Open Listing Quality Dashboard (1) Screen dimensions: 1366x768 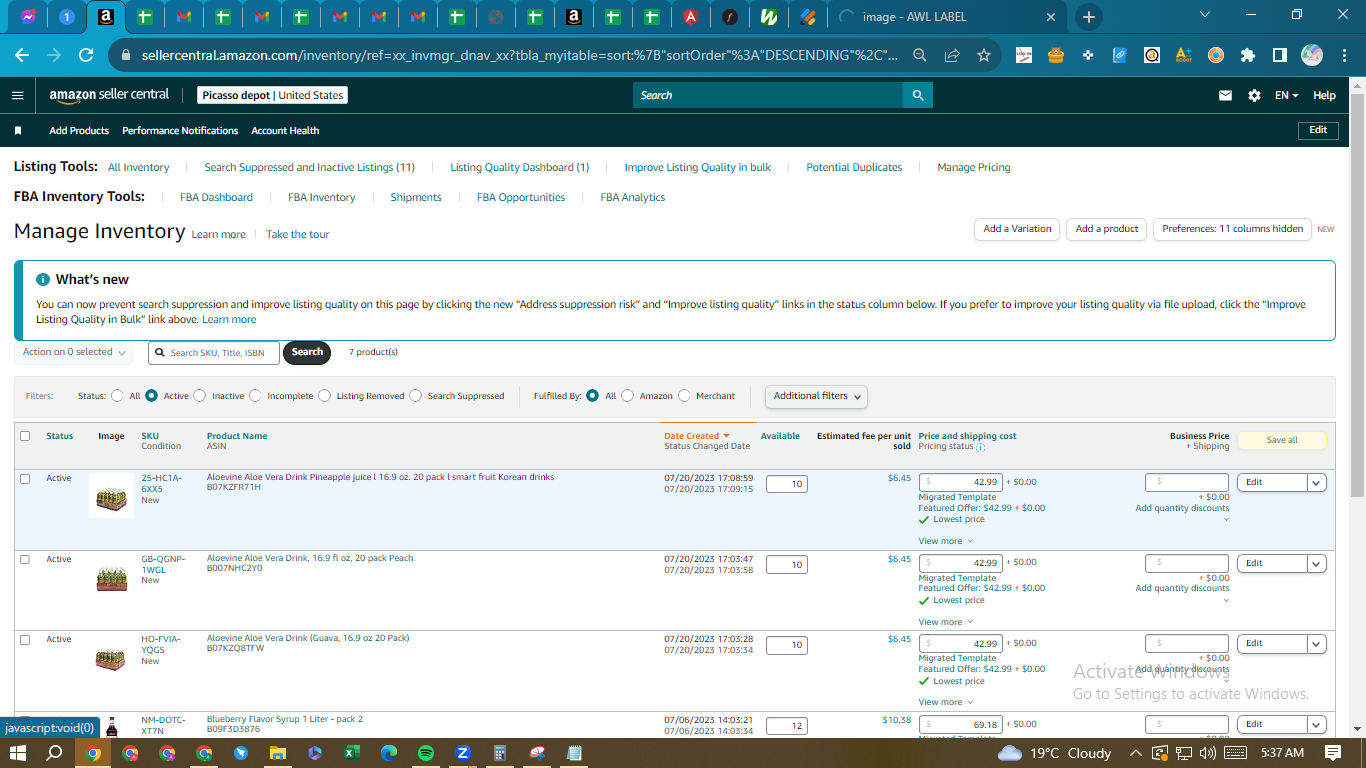[x=520, y=168]
